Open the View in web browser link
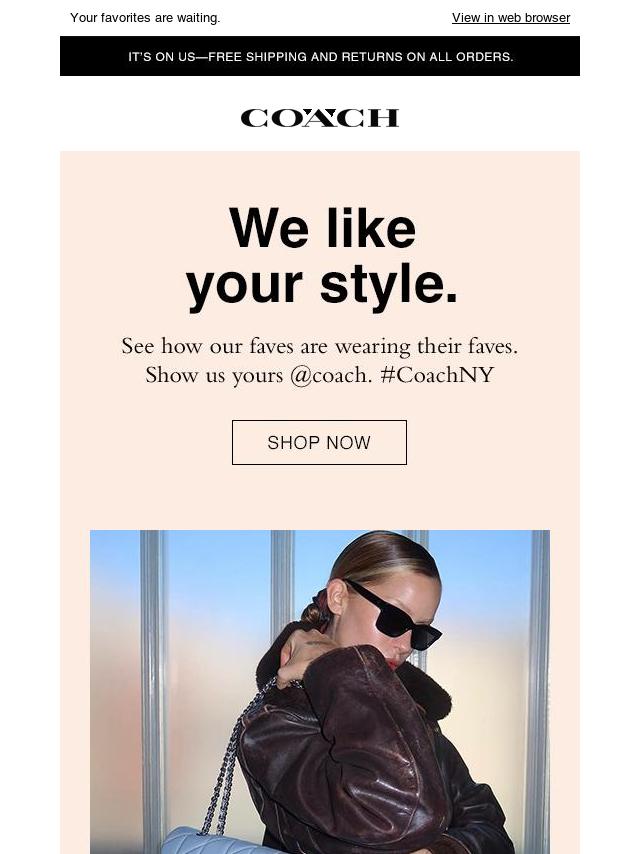The image size is (640, 854). [x=511, y=18]
